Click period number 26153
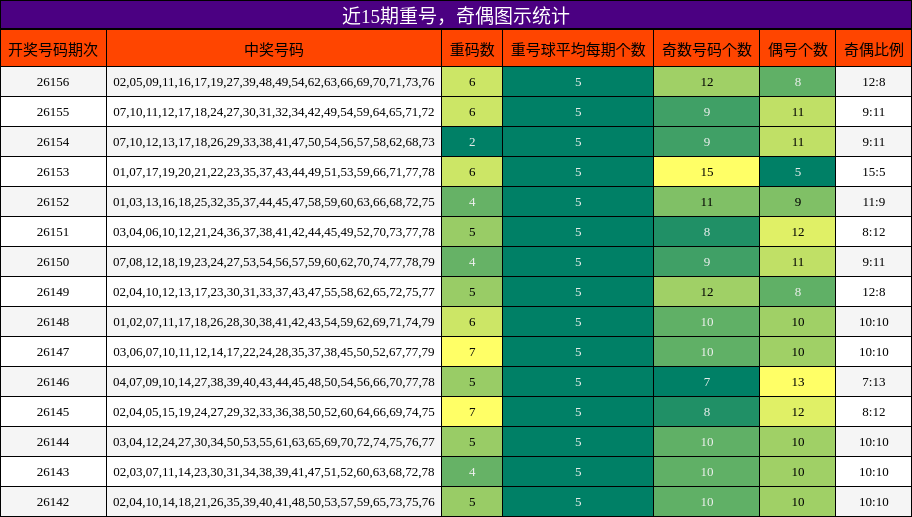912x517 pixels. [53, 172]
